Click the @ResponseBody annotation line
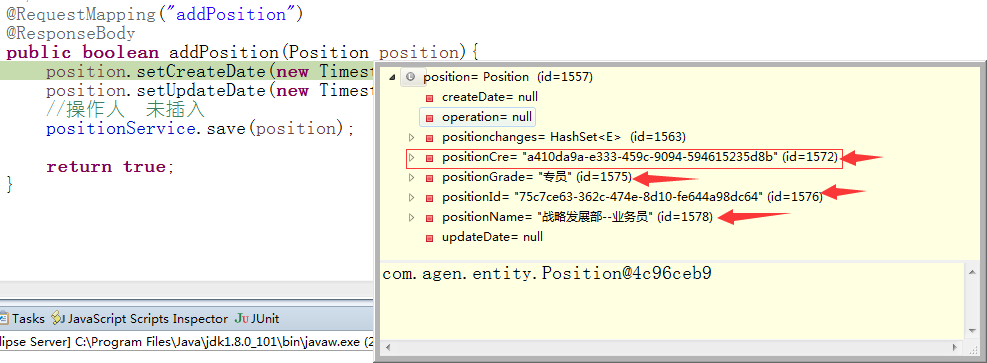The height and width of the screenshot is (363, 987). [71, 33]
